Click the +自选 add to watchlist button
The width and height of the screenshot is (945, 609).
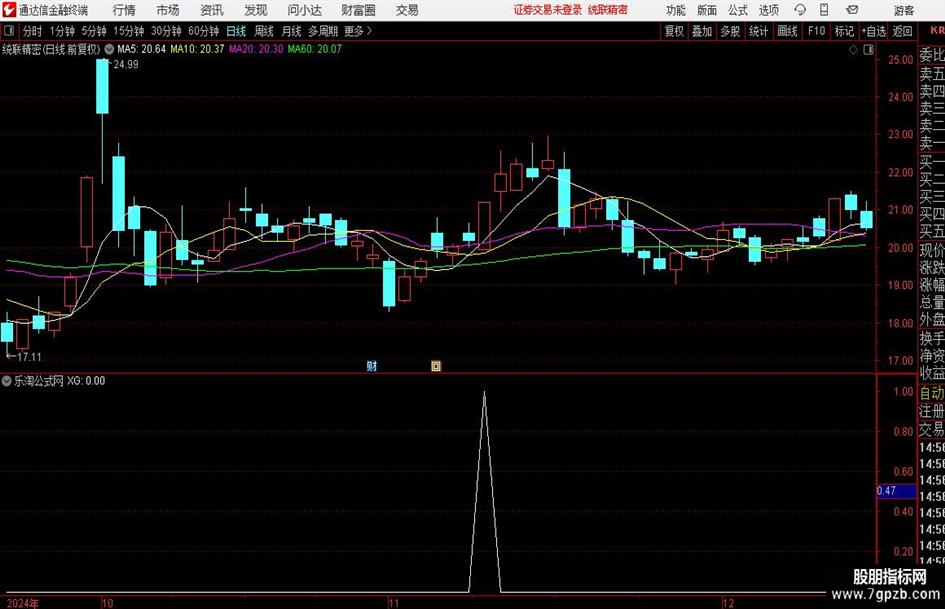[x=874, y=31]
